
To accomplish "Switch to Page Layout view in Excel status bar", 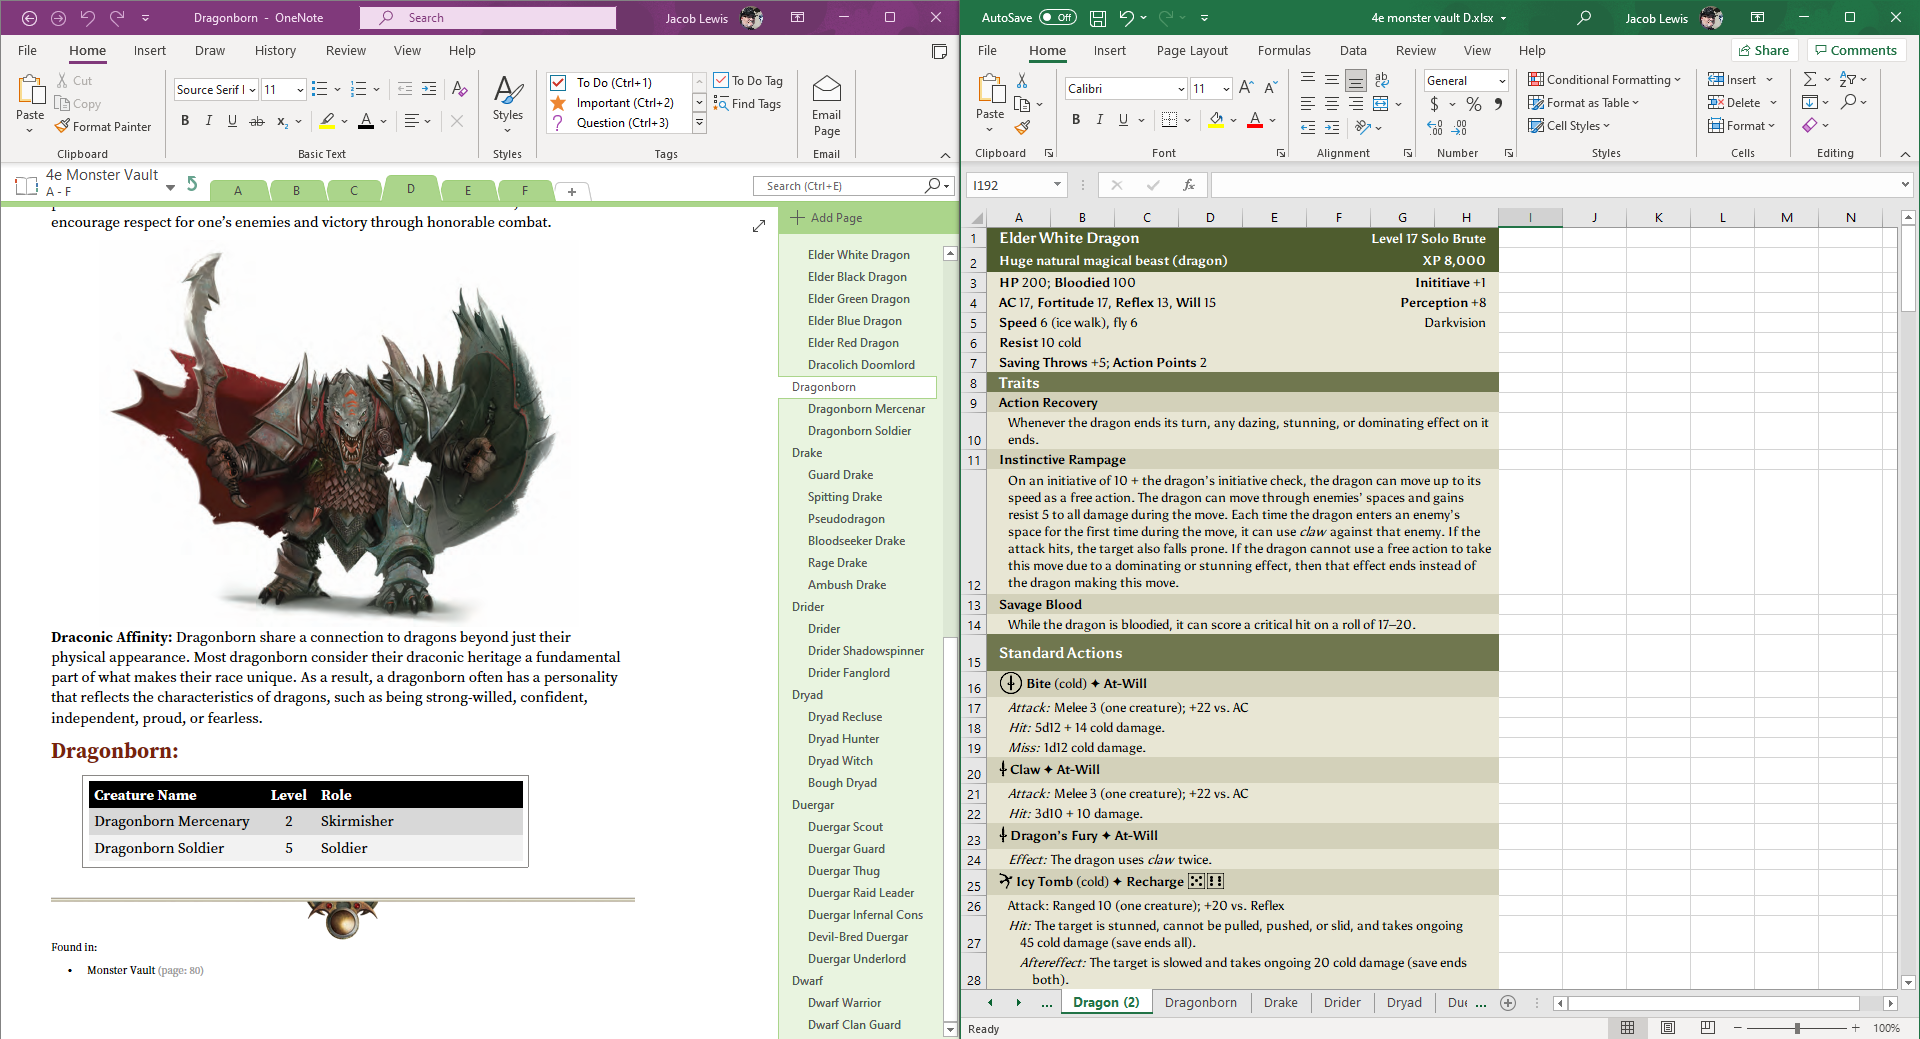I will click(1667, 1028).
